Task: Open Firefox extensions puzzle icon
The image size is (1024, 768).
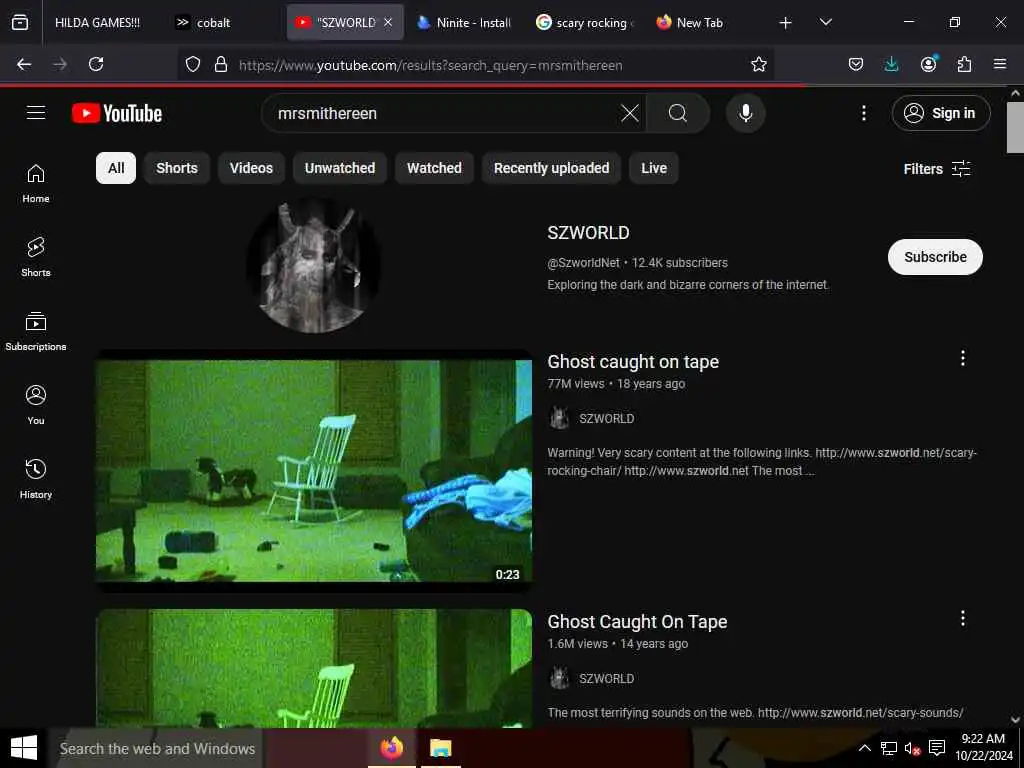Action: (x=964, y=64)
